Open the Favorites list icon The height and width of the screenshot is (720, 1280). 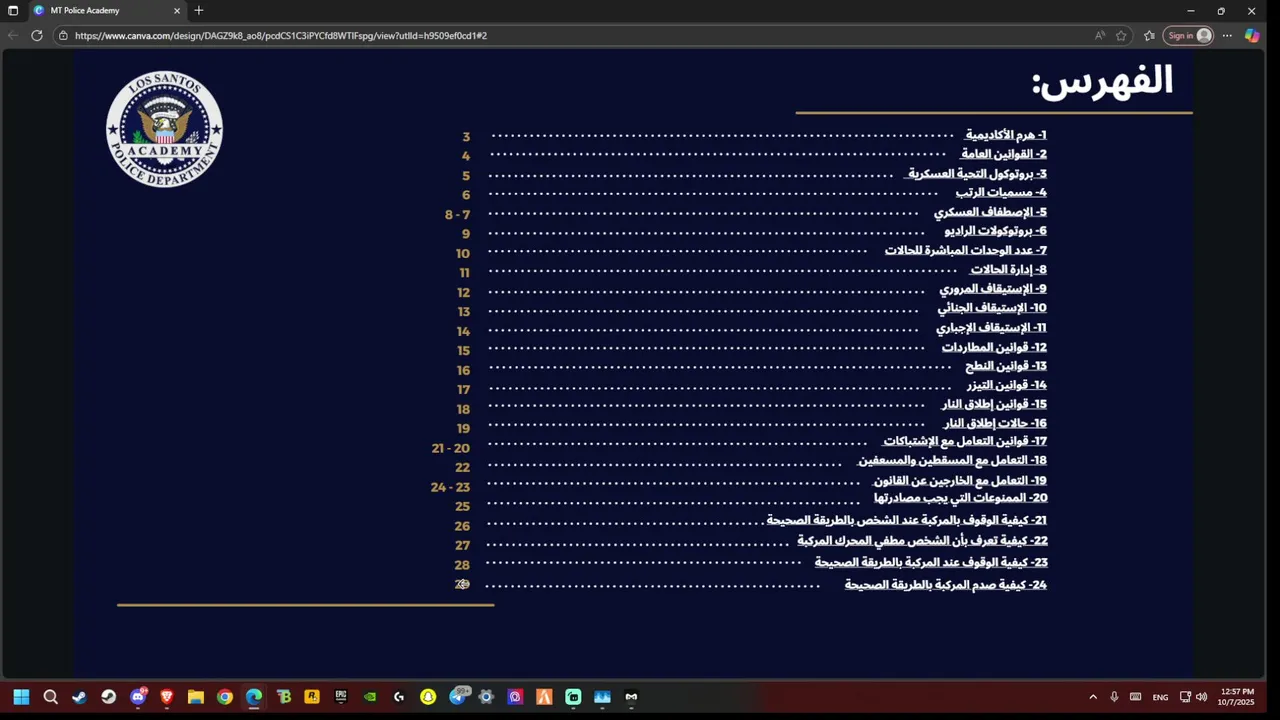[1149, 35]
